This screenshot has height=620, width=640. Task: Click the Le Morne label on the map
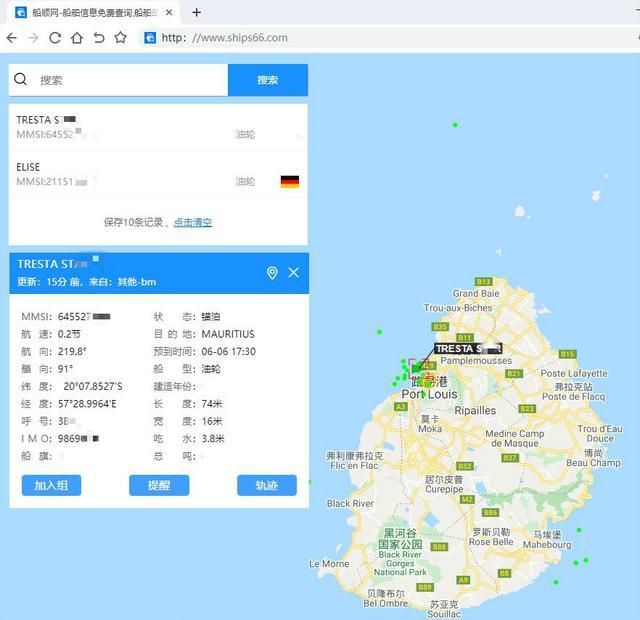329,564
